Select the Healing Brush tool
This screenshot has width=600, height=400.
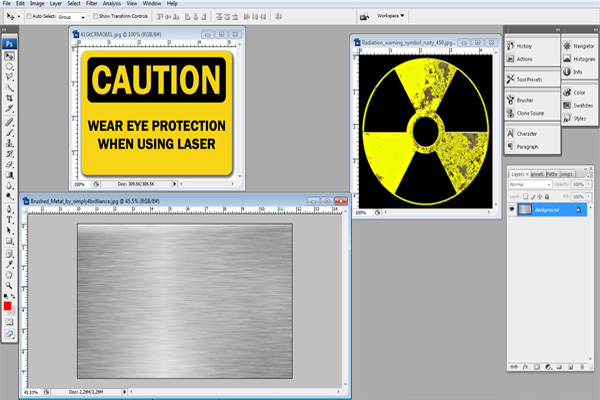(9, 122)
